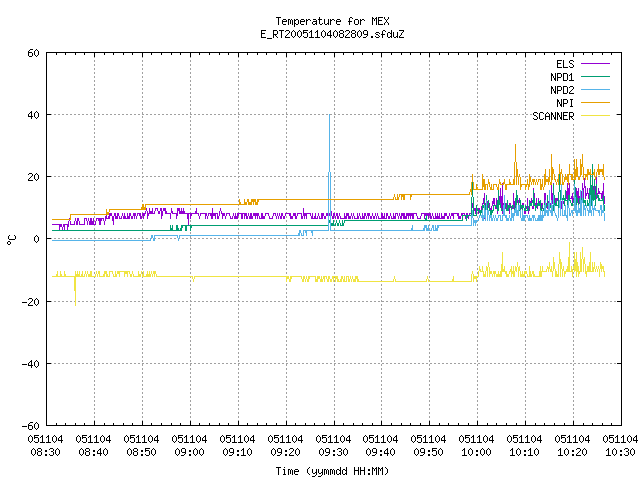Click the NPI legend label
Viewport: 640px width, 480px height.
pos(565,103)
